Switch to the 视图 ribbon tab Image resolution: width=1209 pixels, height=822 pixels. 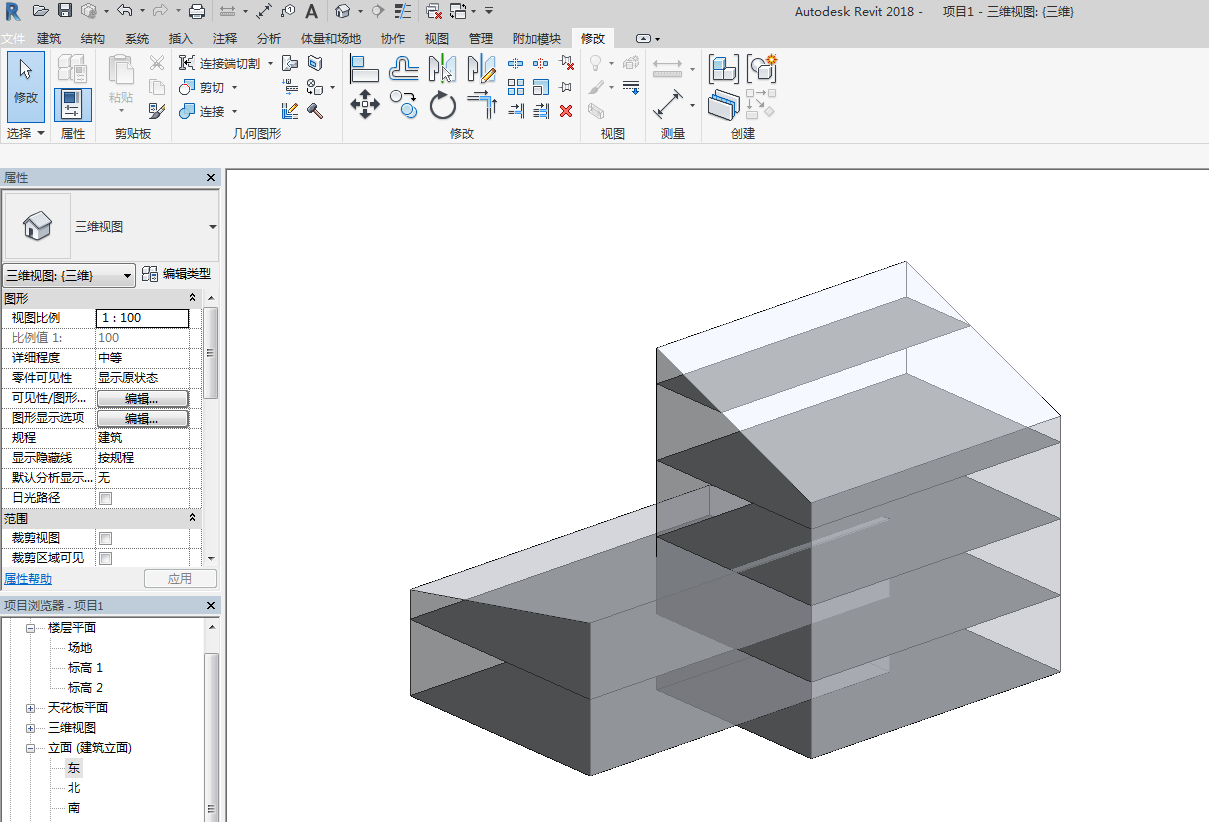(437, 38)
